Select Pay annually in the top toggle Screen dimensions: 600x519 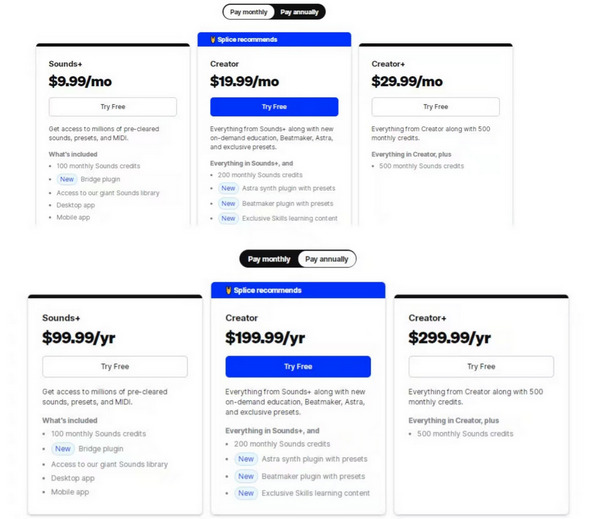[x=299, y=12]
